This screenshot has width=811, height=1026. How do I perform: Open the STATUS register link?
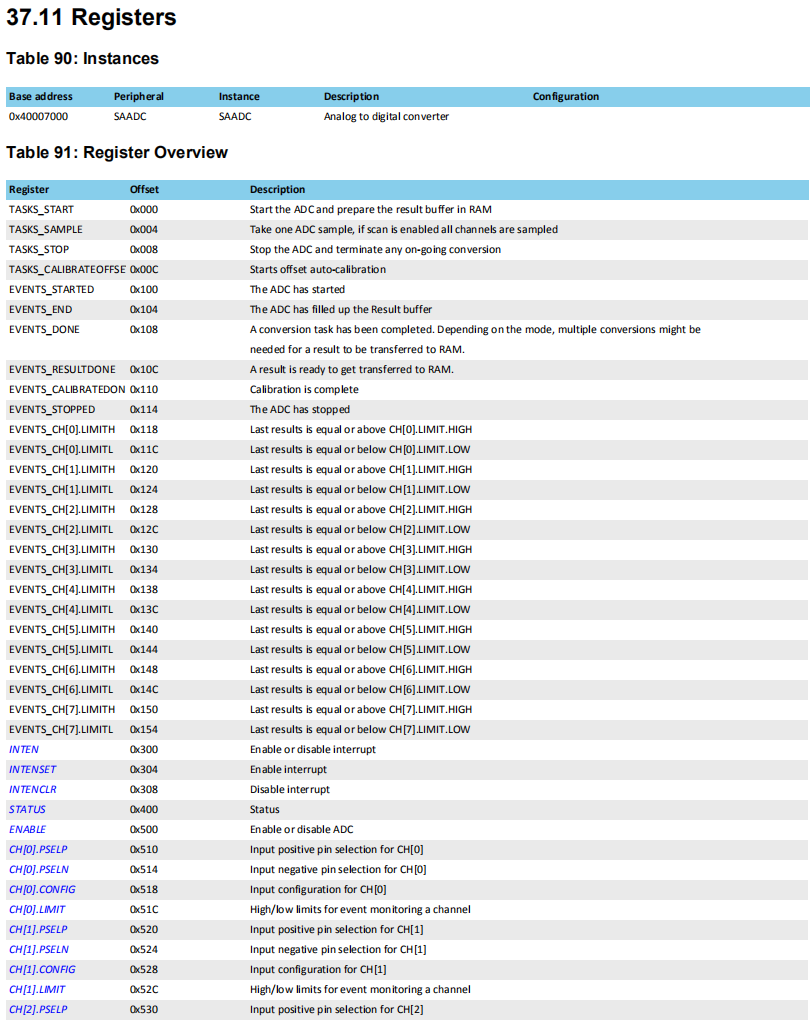tap(27, 809)
